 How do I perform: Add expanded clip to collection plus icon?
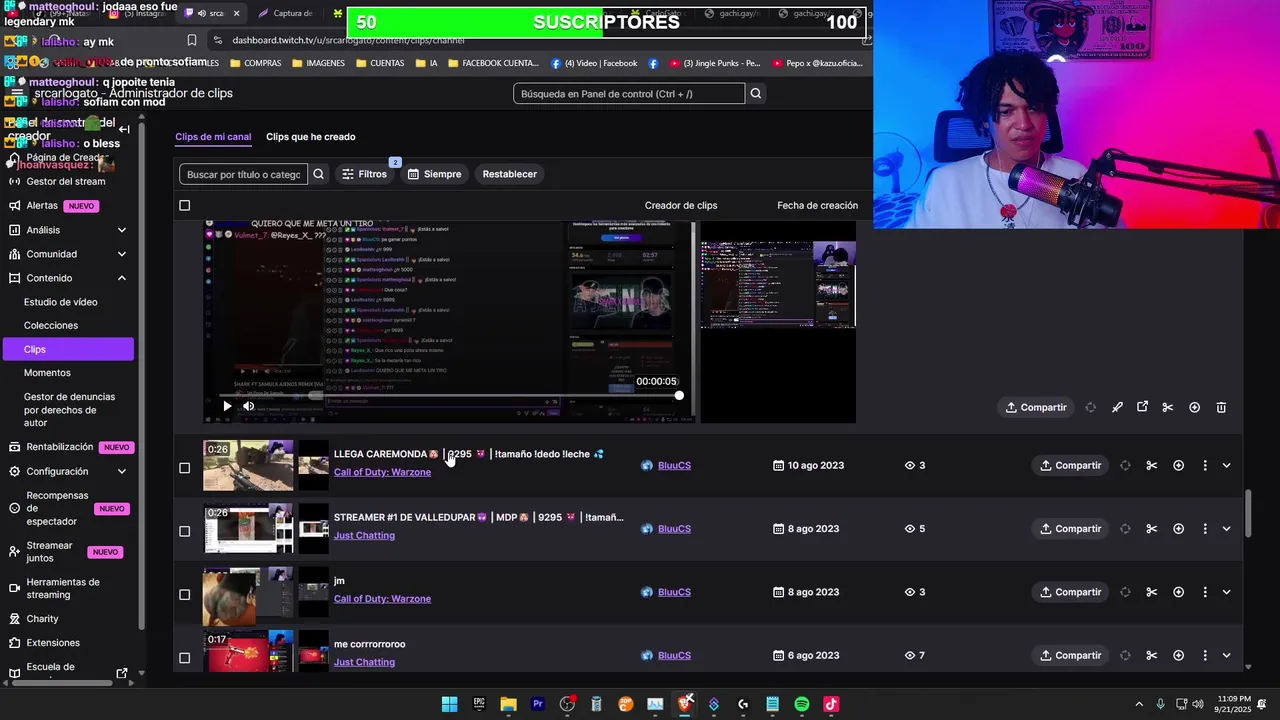1194,407
